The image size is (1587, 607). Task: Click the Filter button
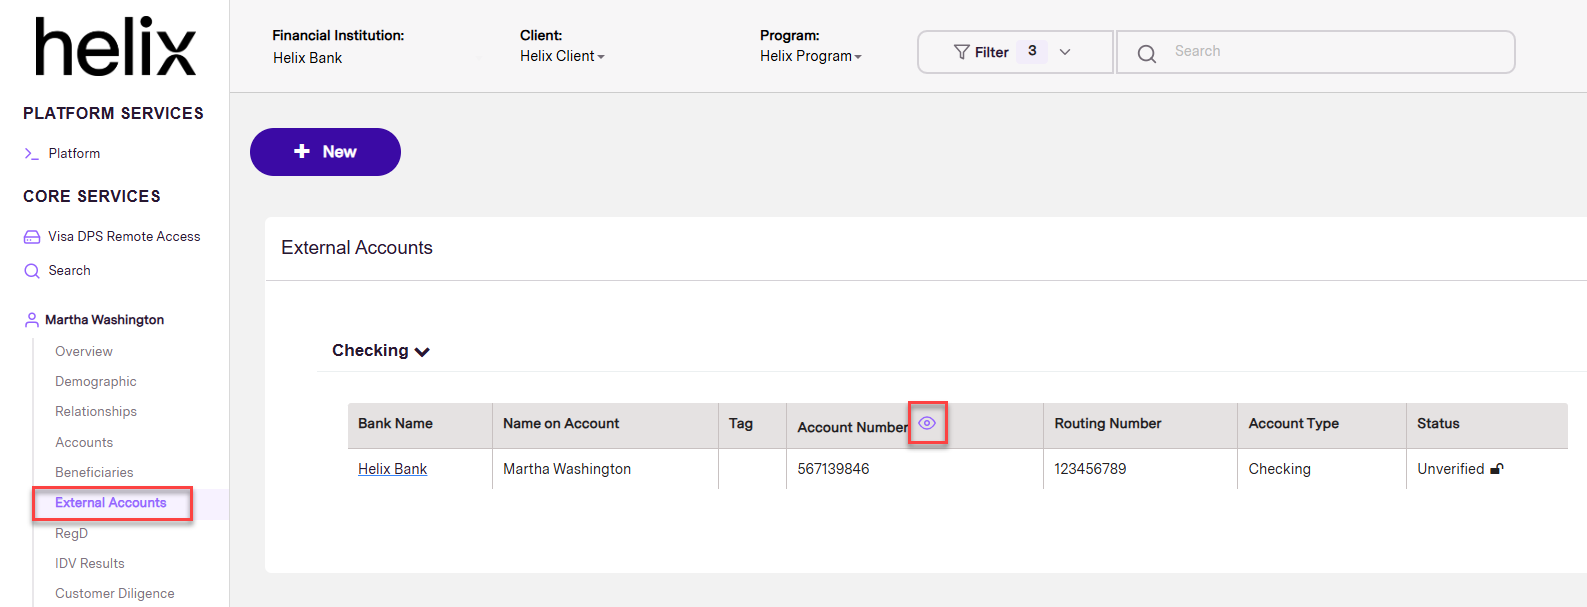[1015, 52]
